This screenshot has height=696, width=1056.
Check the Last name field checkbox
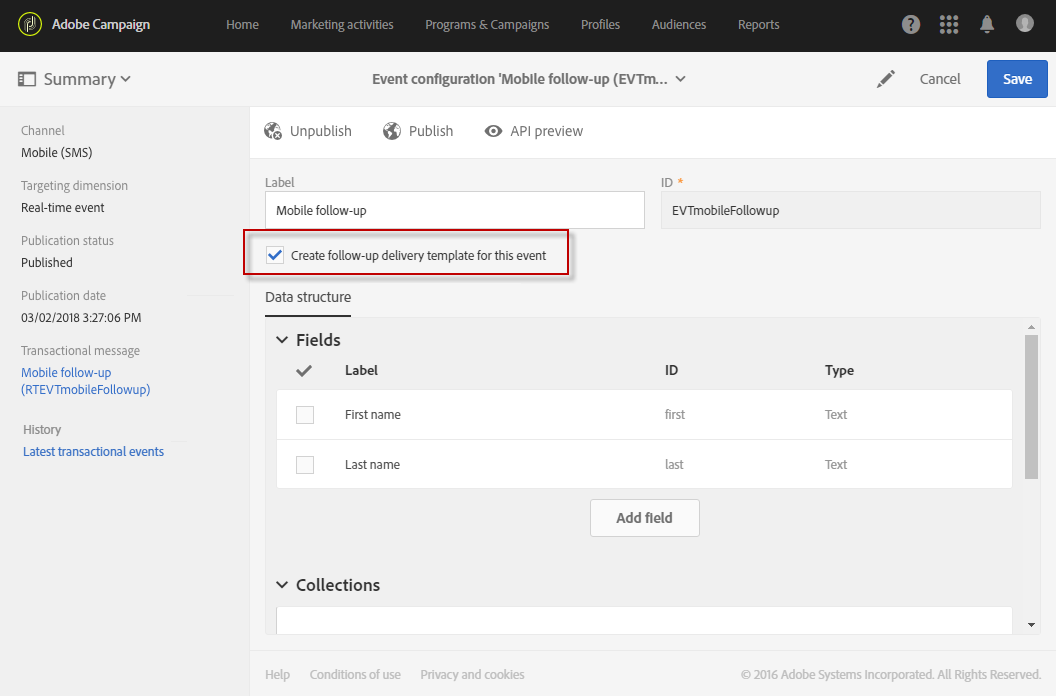click(305, 465)
